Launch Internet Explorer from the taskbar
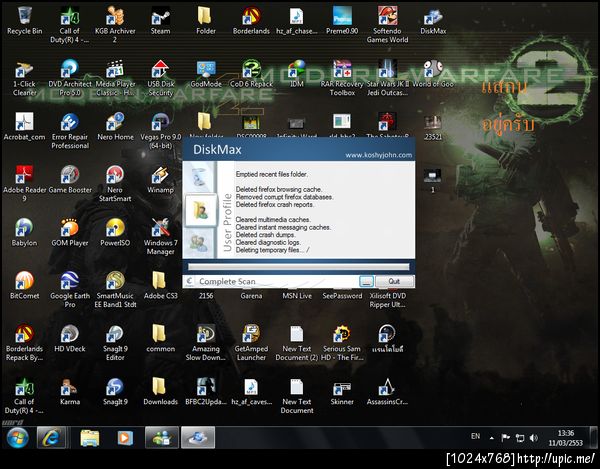 pyautogui.click(x=51, y=437)
